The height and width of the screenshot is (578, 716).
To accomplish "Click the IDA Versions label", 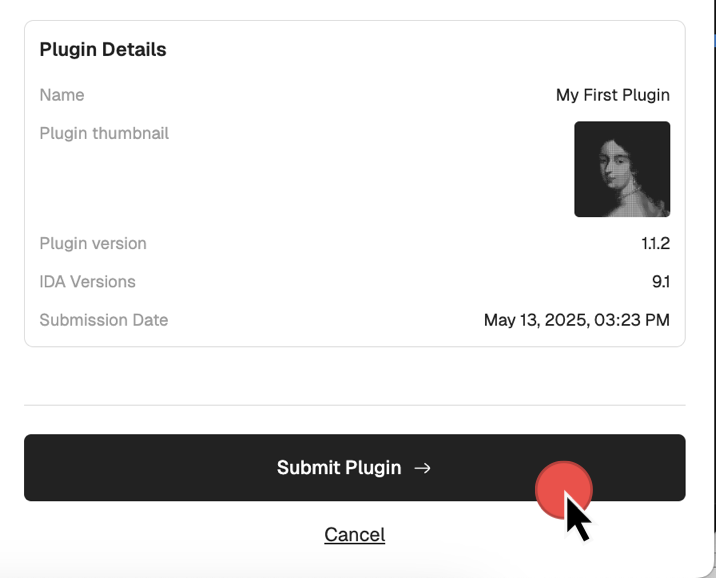I will (x=88, y=282).
